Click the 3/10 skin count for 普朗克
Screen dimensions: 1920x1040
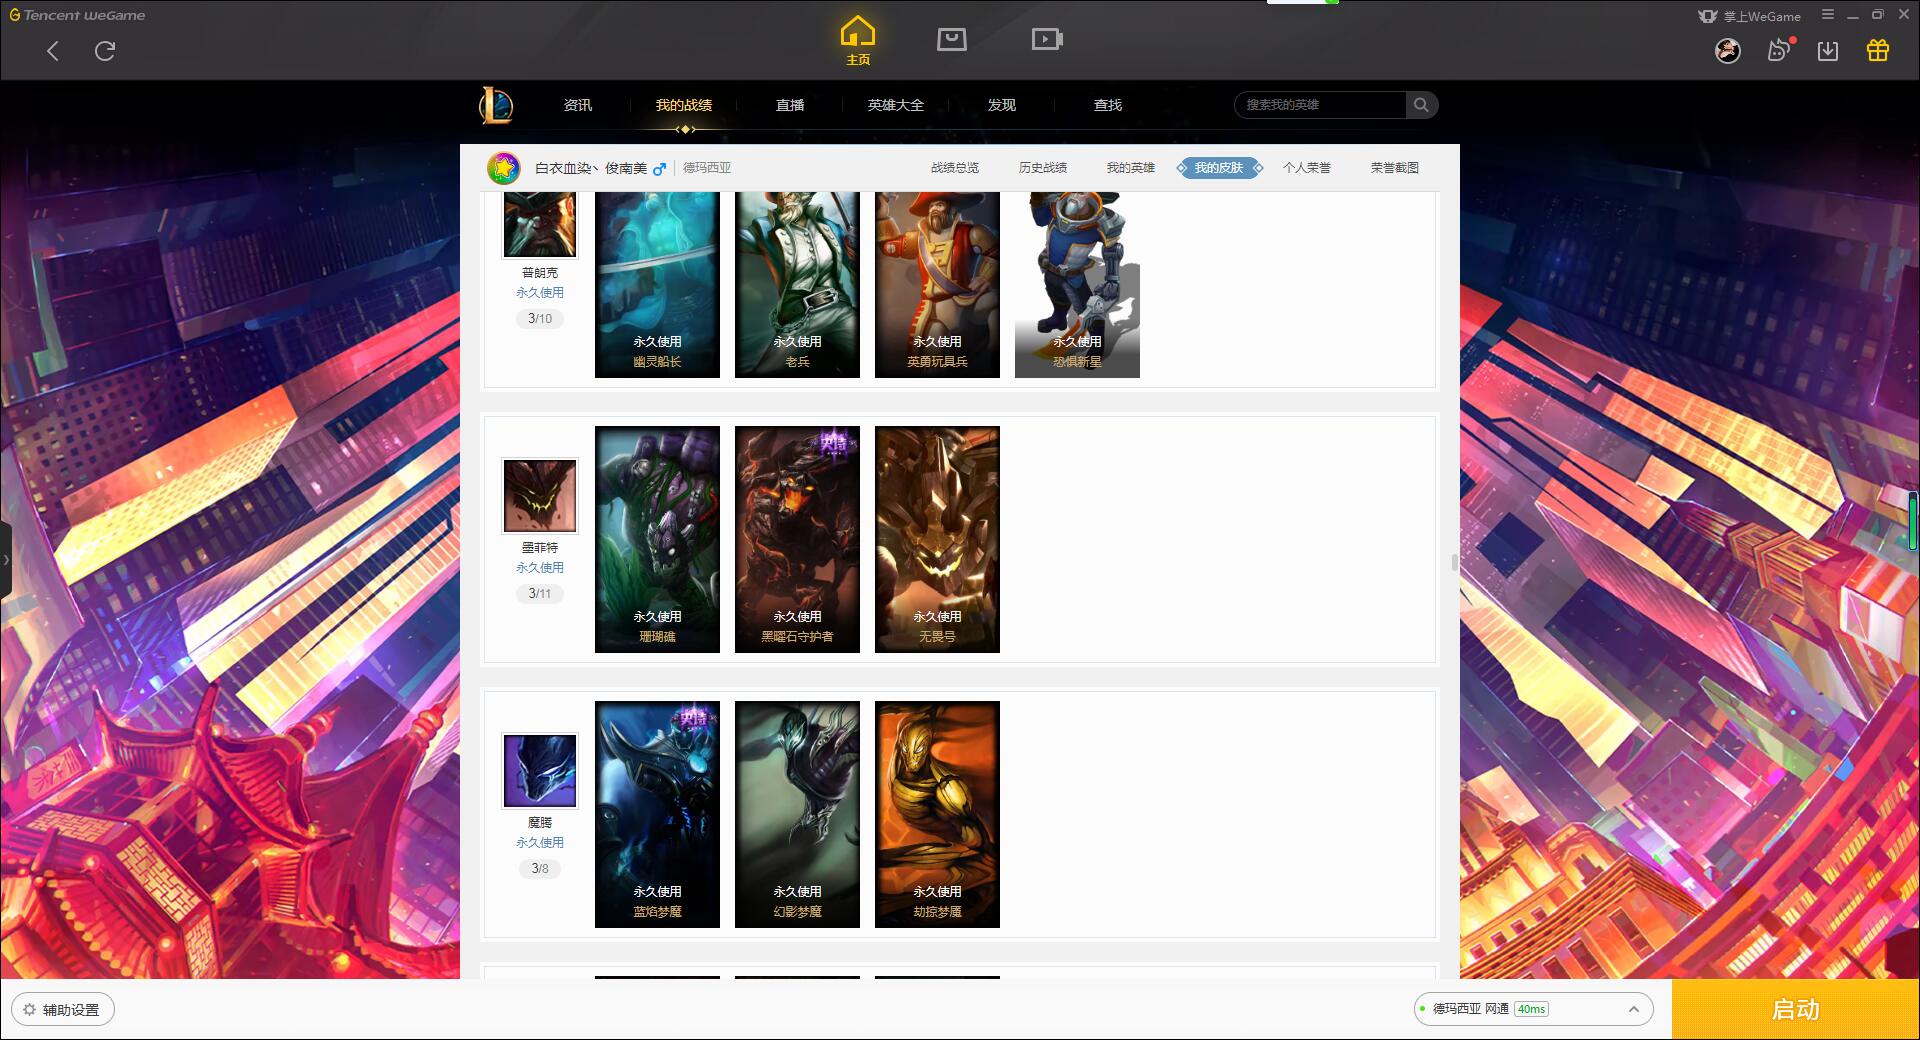(x=540, y=319)
